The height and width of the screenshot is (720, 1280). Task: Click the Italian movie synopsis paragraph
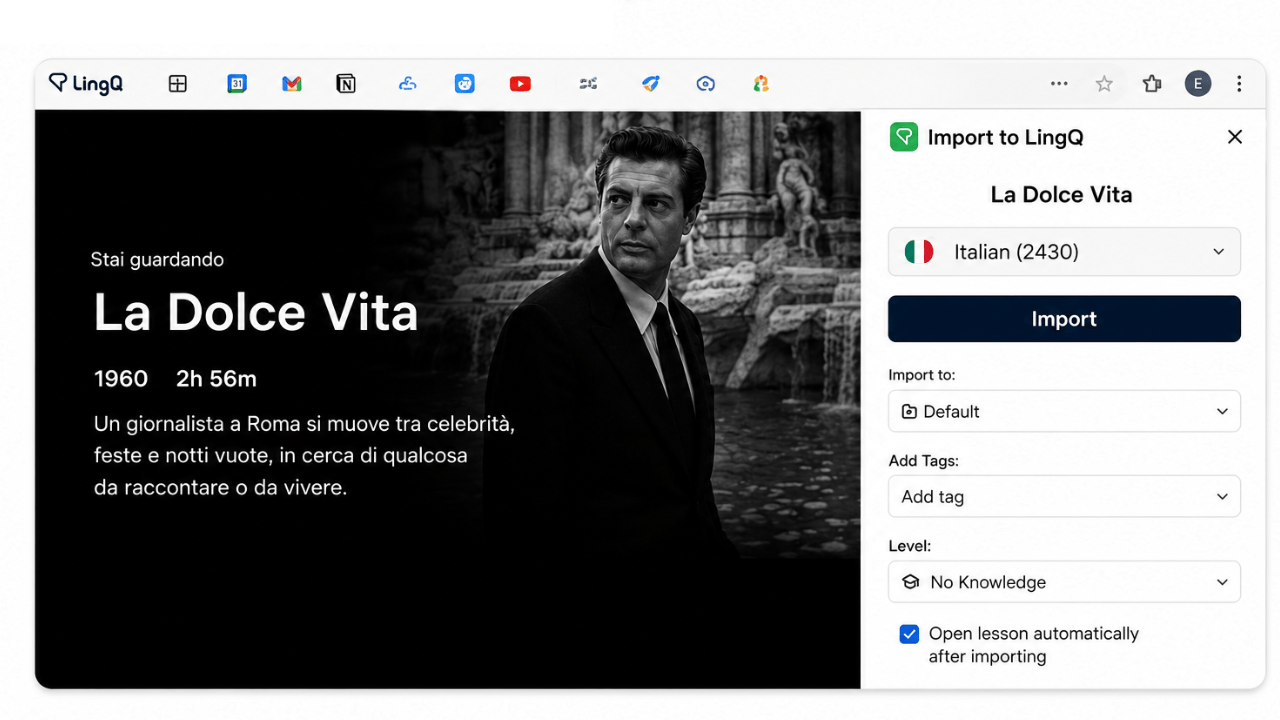click(x=304, y=456)
